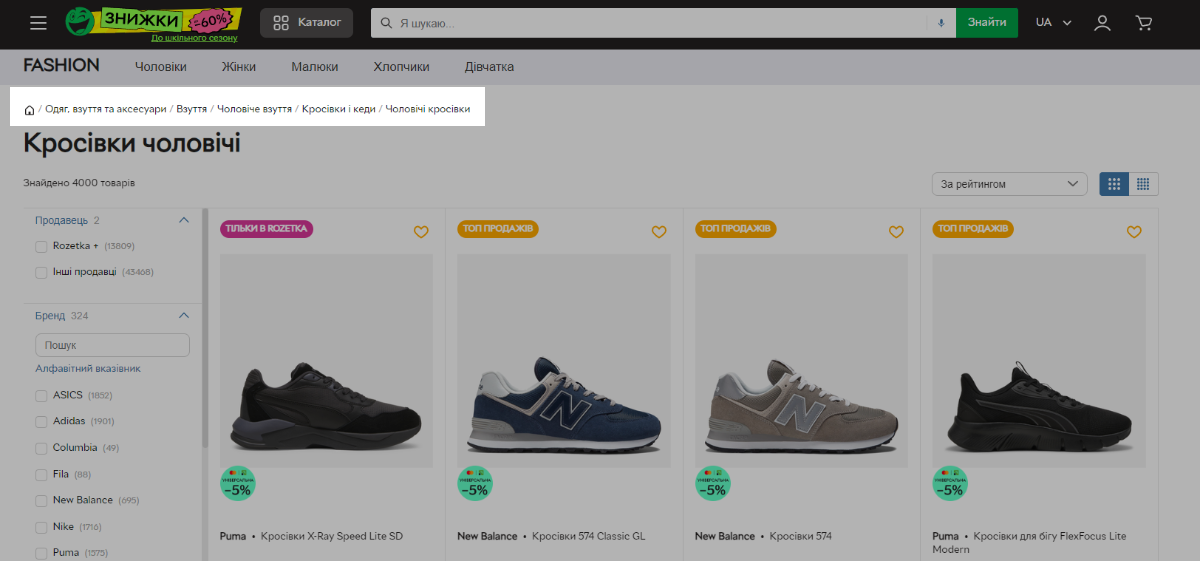Open the Чоловіки fashion tab
The height and width of the screenshot is (561, 1200).
(x=161, y=67)
